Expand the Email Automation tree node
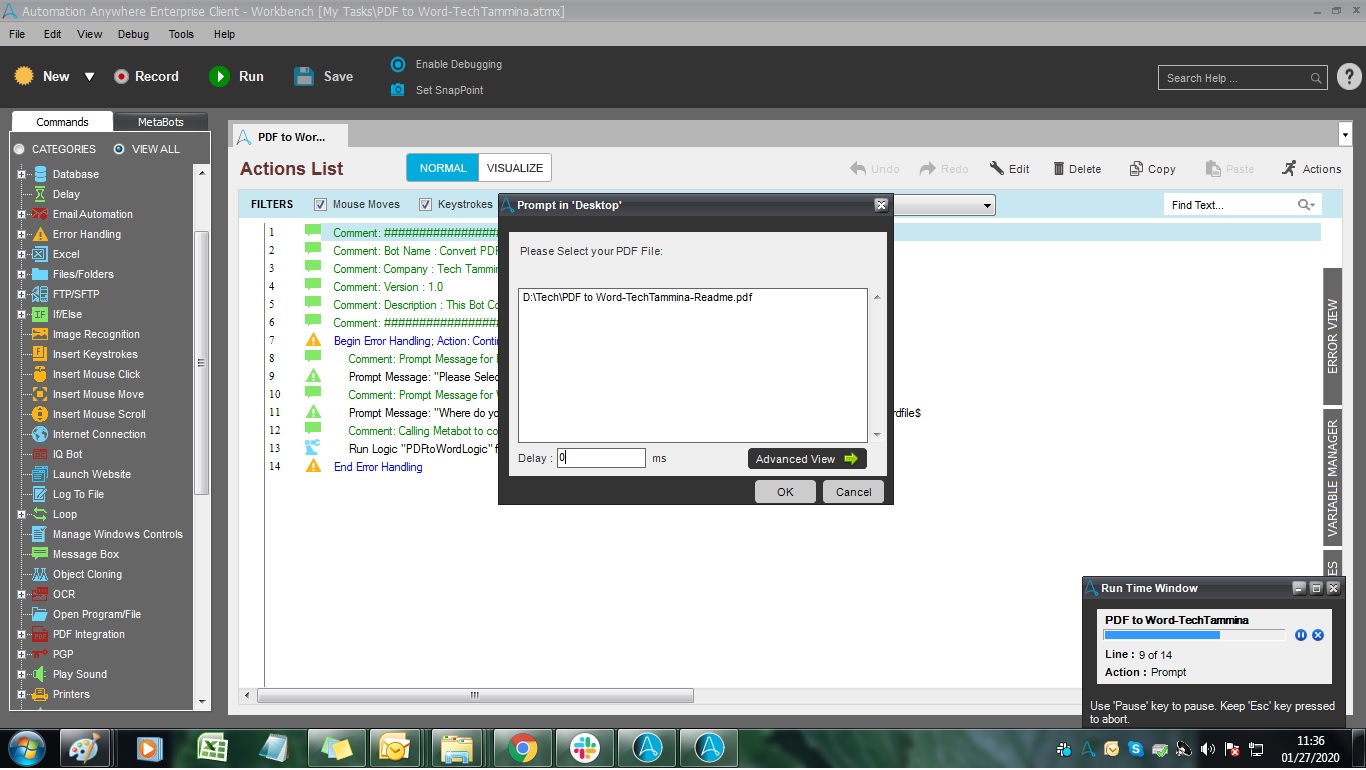 [21, 214]
